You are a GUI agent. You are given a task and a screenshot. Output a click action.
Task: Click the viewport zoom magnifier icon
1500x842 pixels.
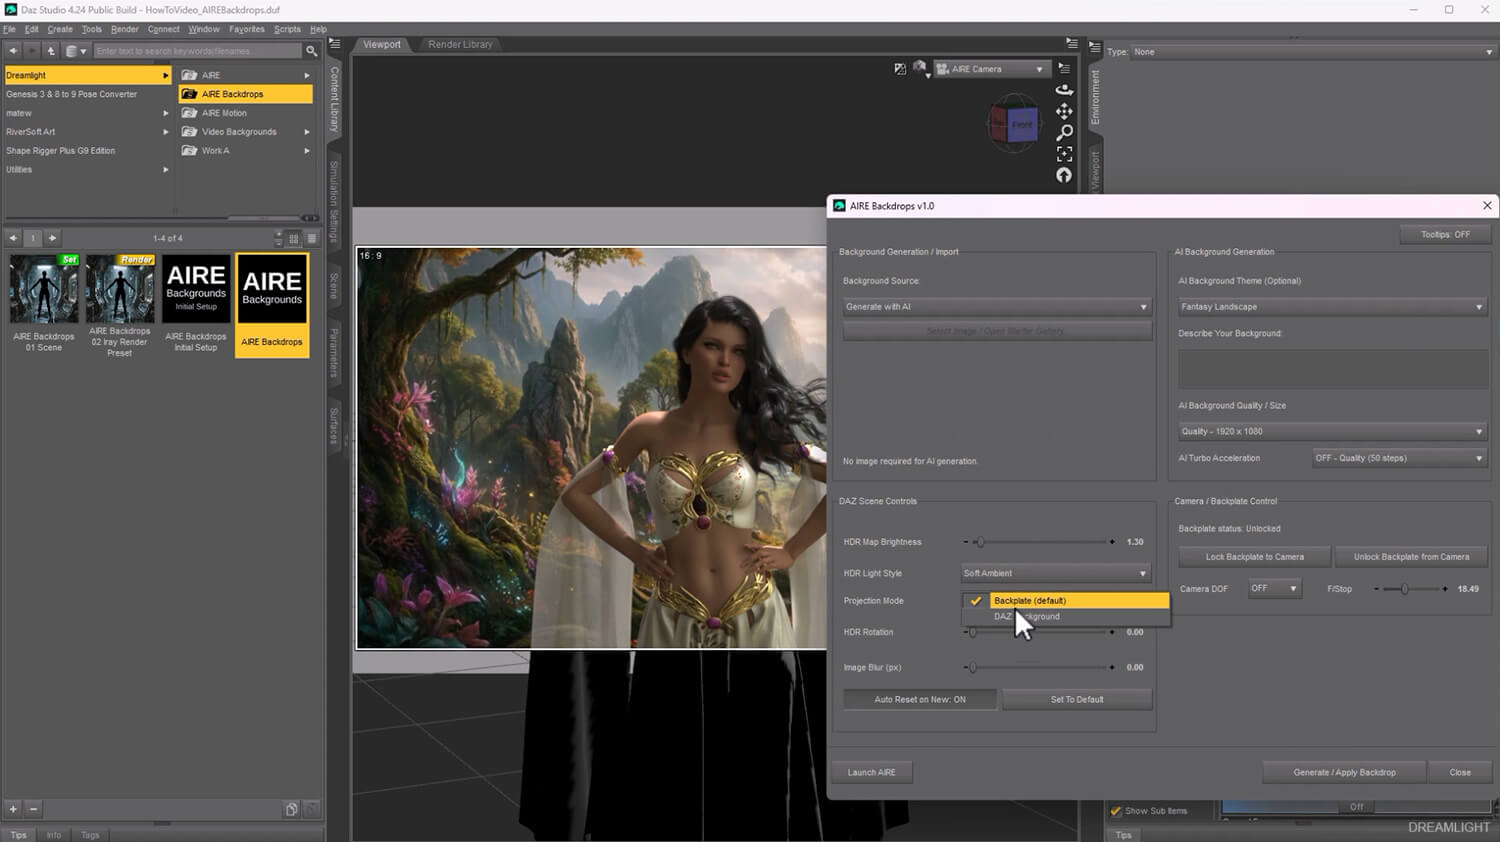coord(1064,132)
